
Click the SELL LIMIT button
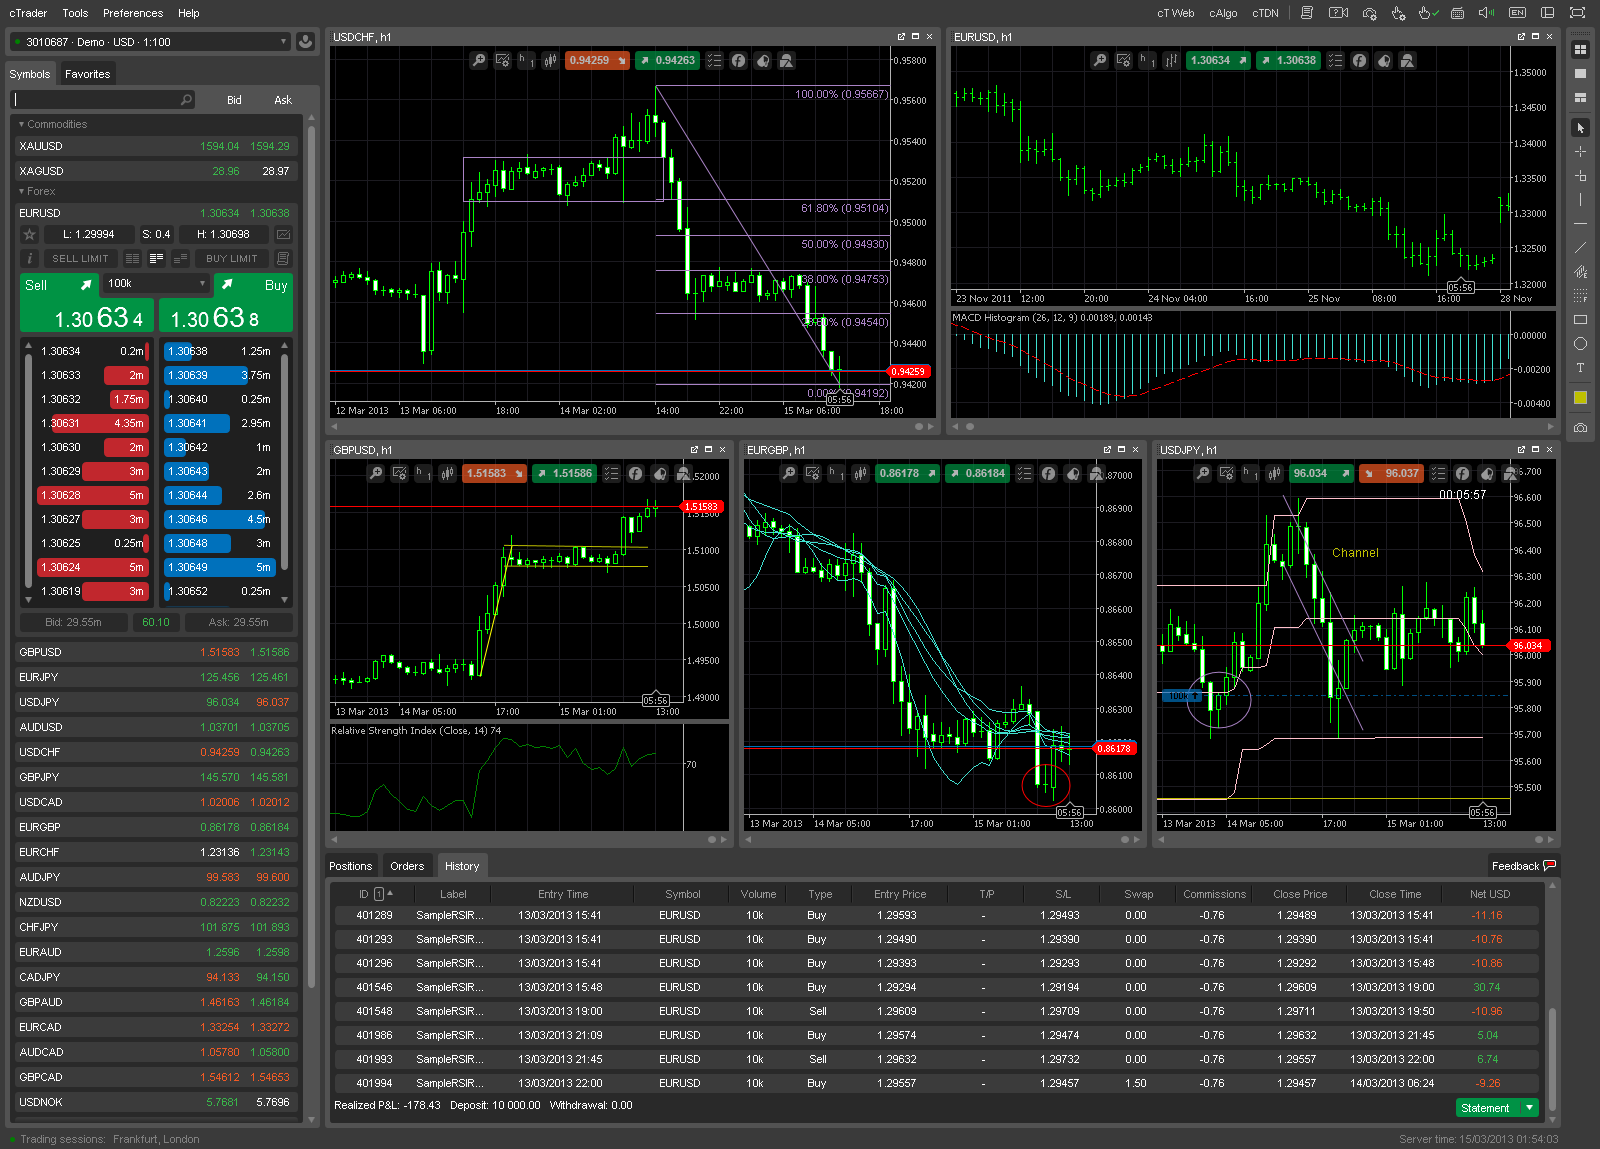pos(79,258)
